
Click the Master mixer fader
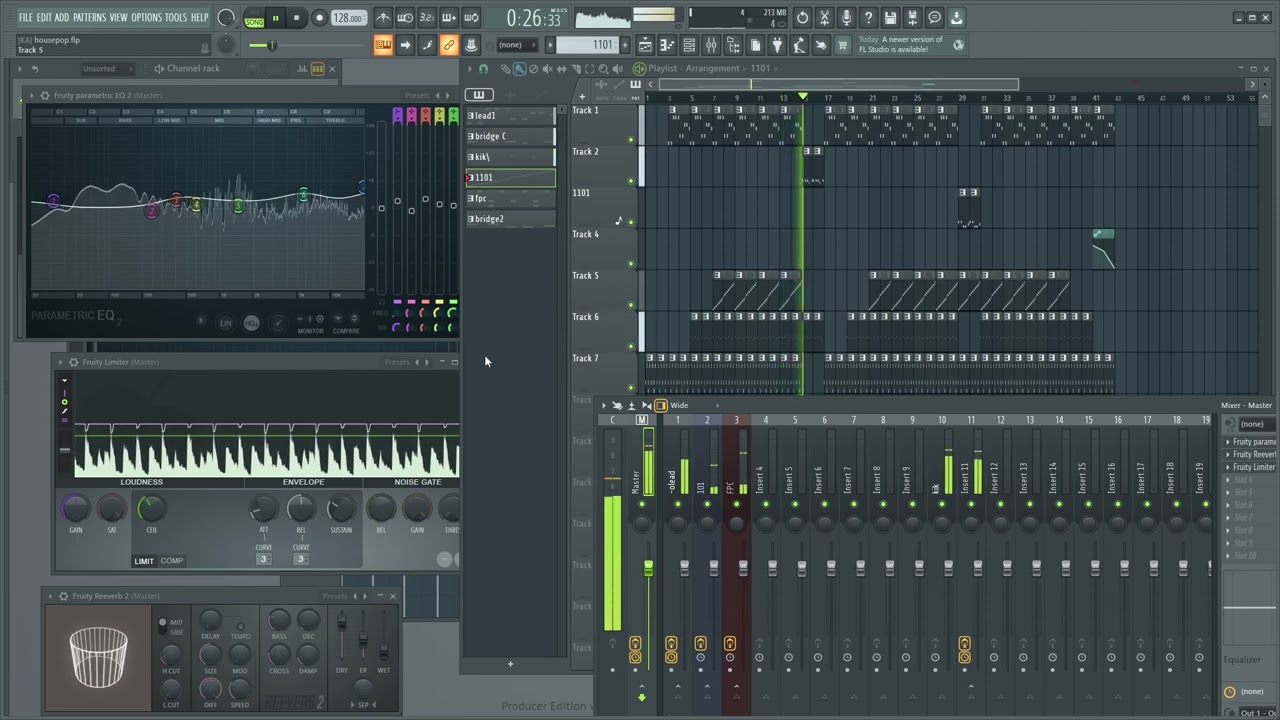[648, 569]
